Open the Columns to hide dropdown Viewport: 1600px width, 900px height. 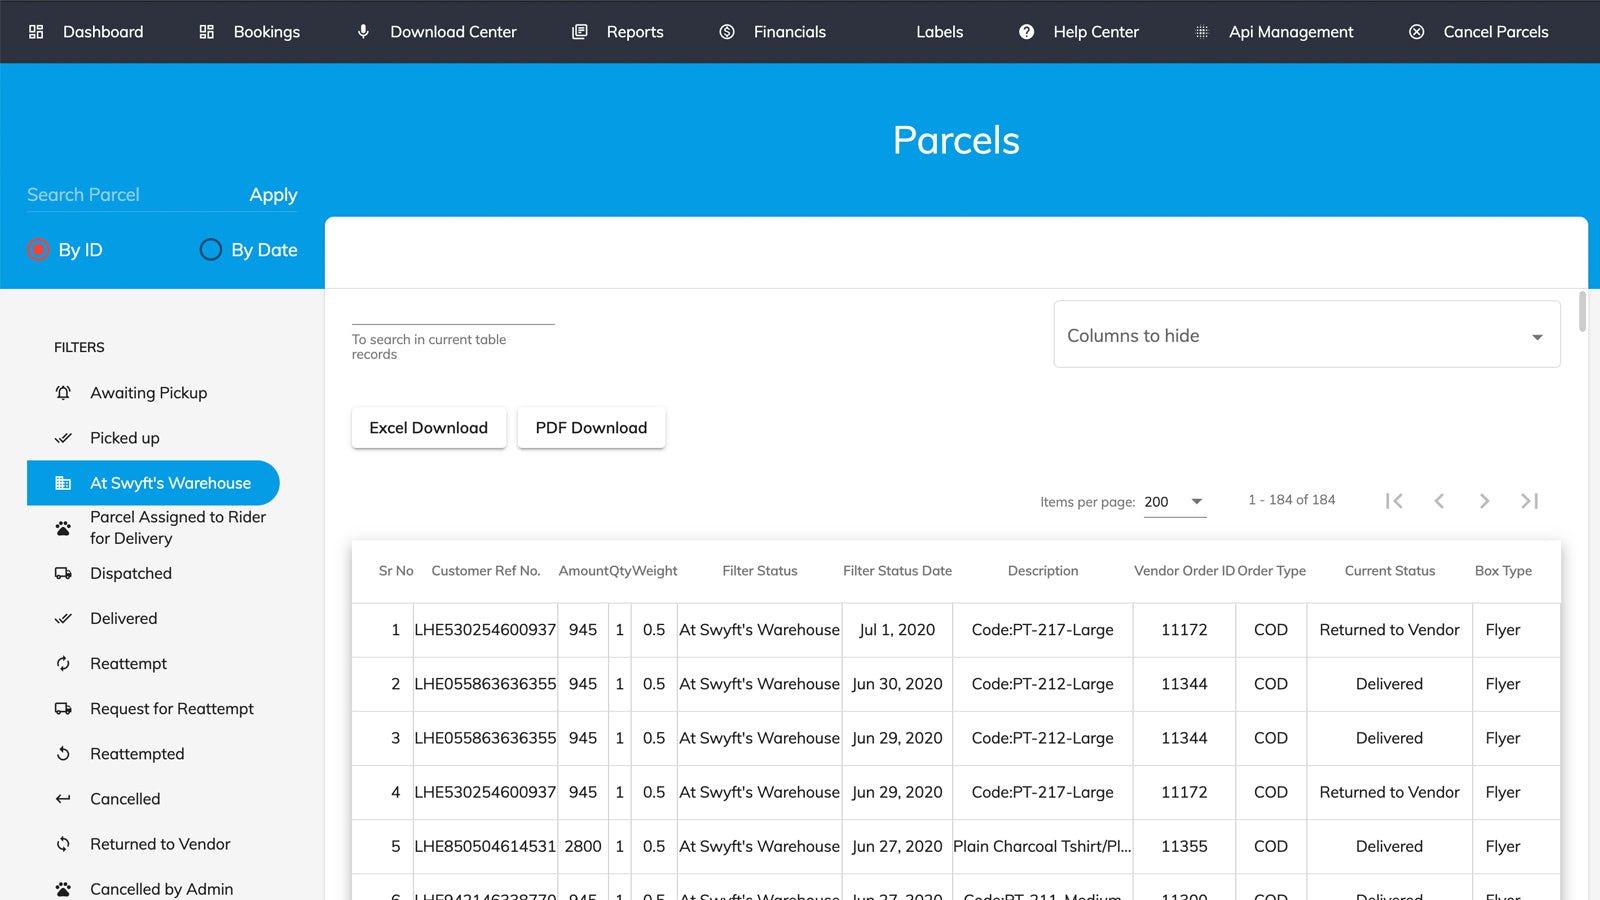[1306, 335]
